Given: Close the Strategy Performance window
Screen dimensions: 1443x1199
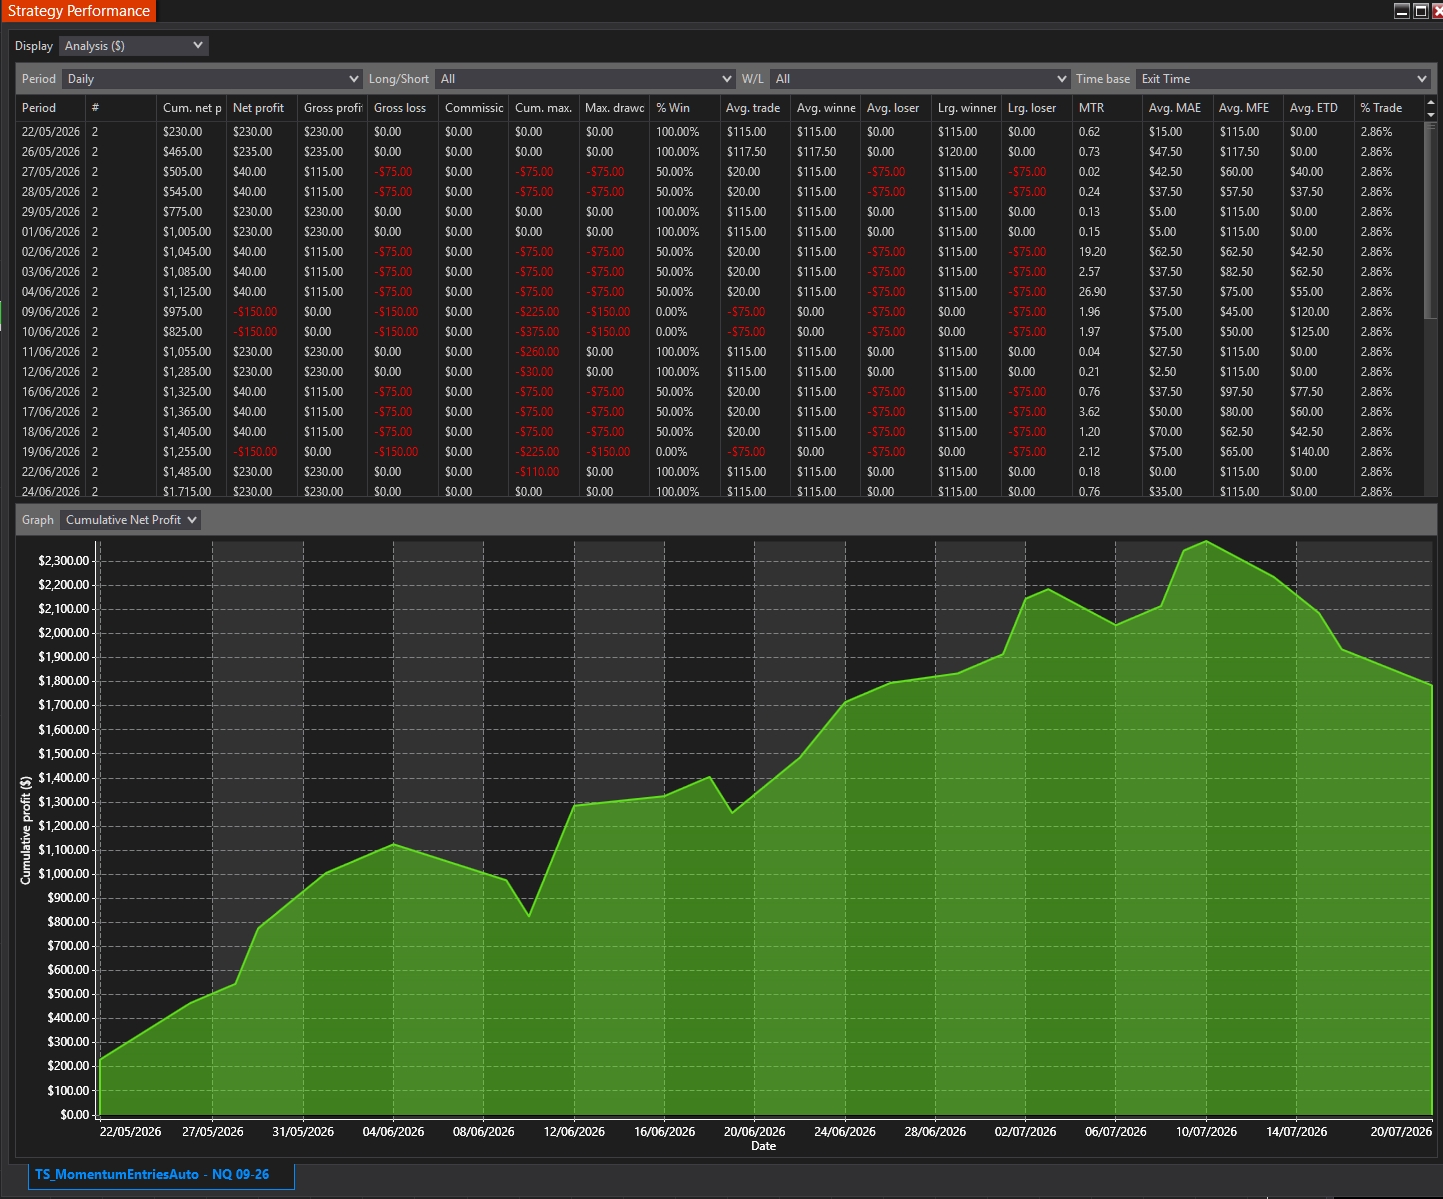Looking at the screenshot, I should point(1437,11).
